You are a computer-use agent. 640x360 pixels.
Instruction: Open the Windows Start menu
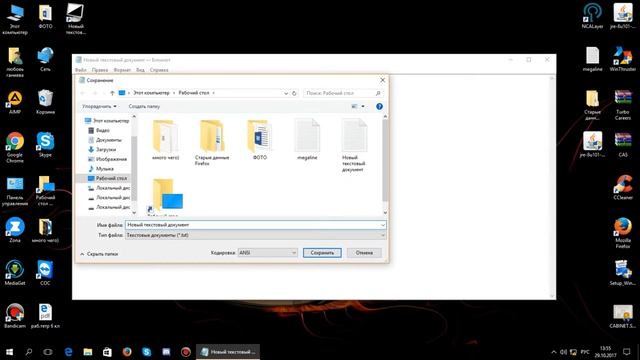[9, 352]
